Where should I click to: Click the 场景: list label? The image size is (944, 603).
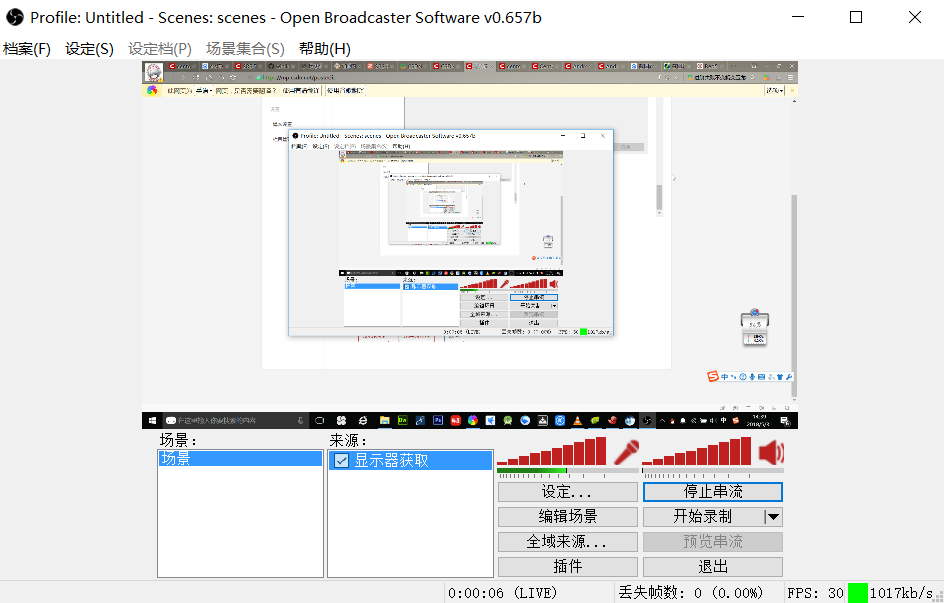[x=178, y=440]
